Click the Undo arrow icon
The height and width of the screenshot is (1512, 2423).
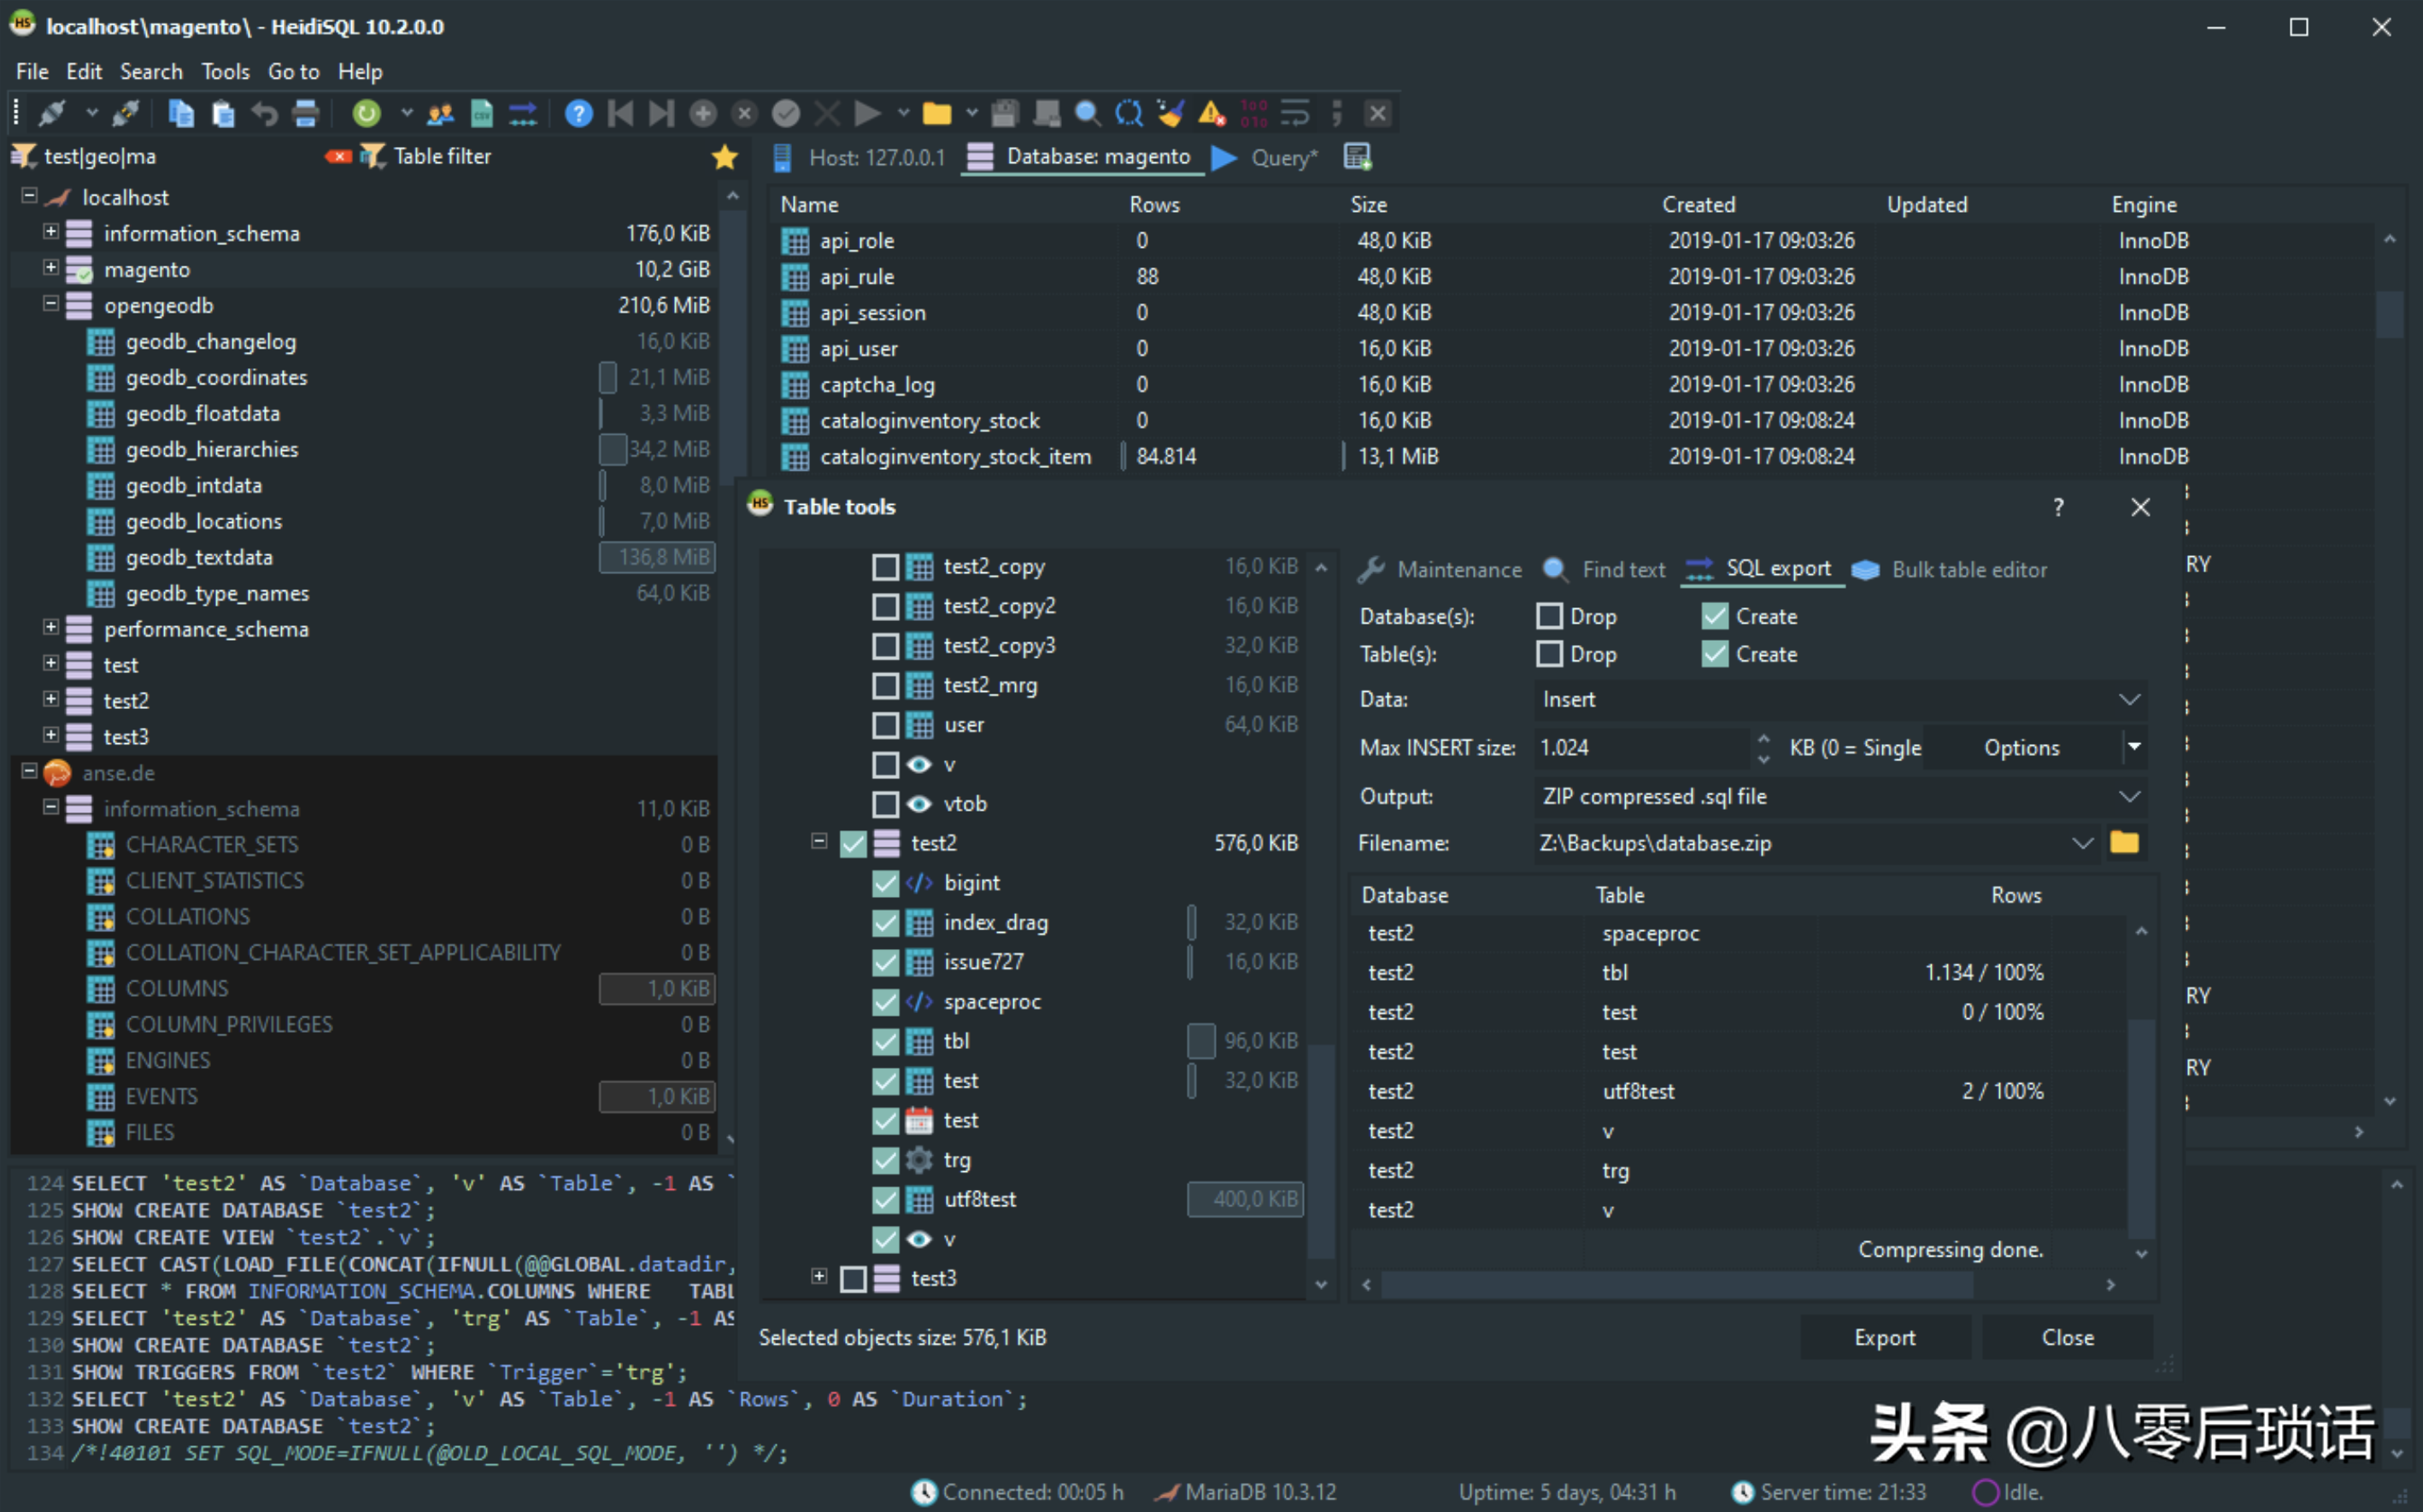tap(264, 113)
